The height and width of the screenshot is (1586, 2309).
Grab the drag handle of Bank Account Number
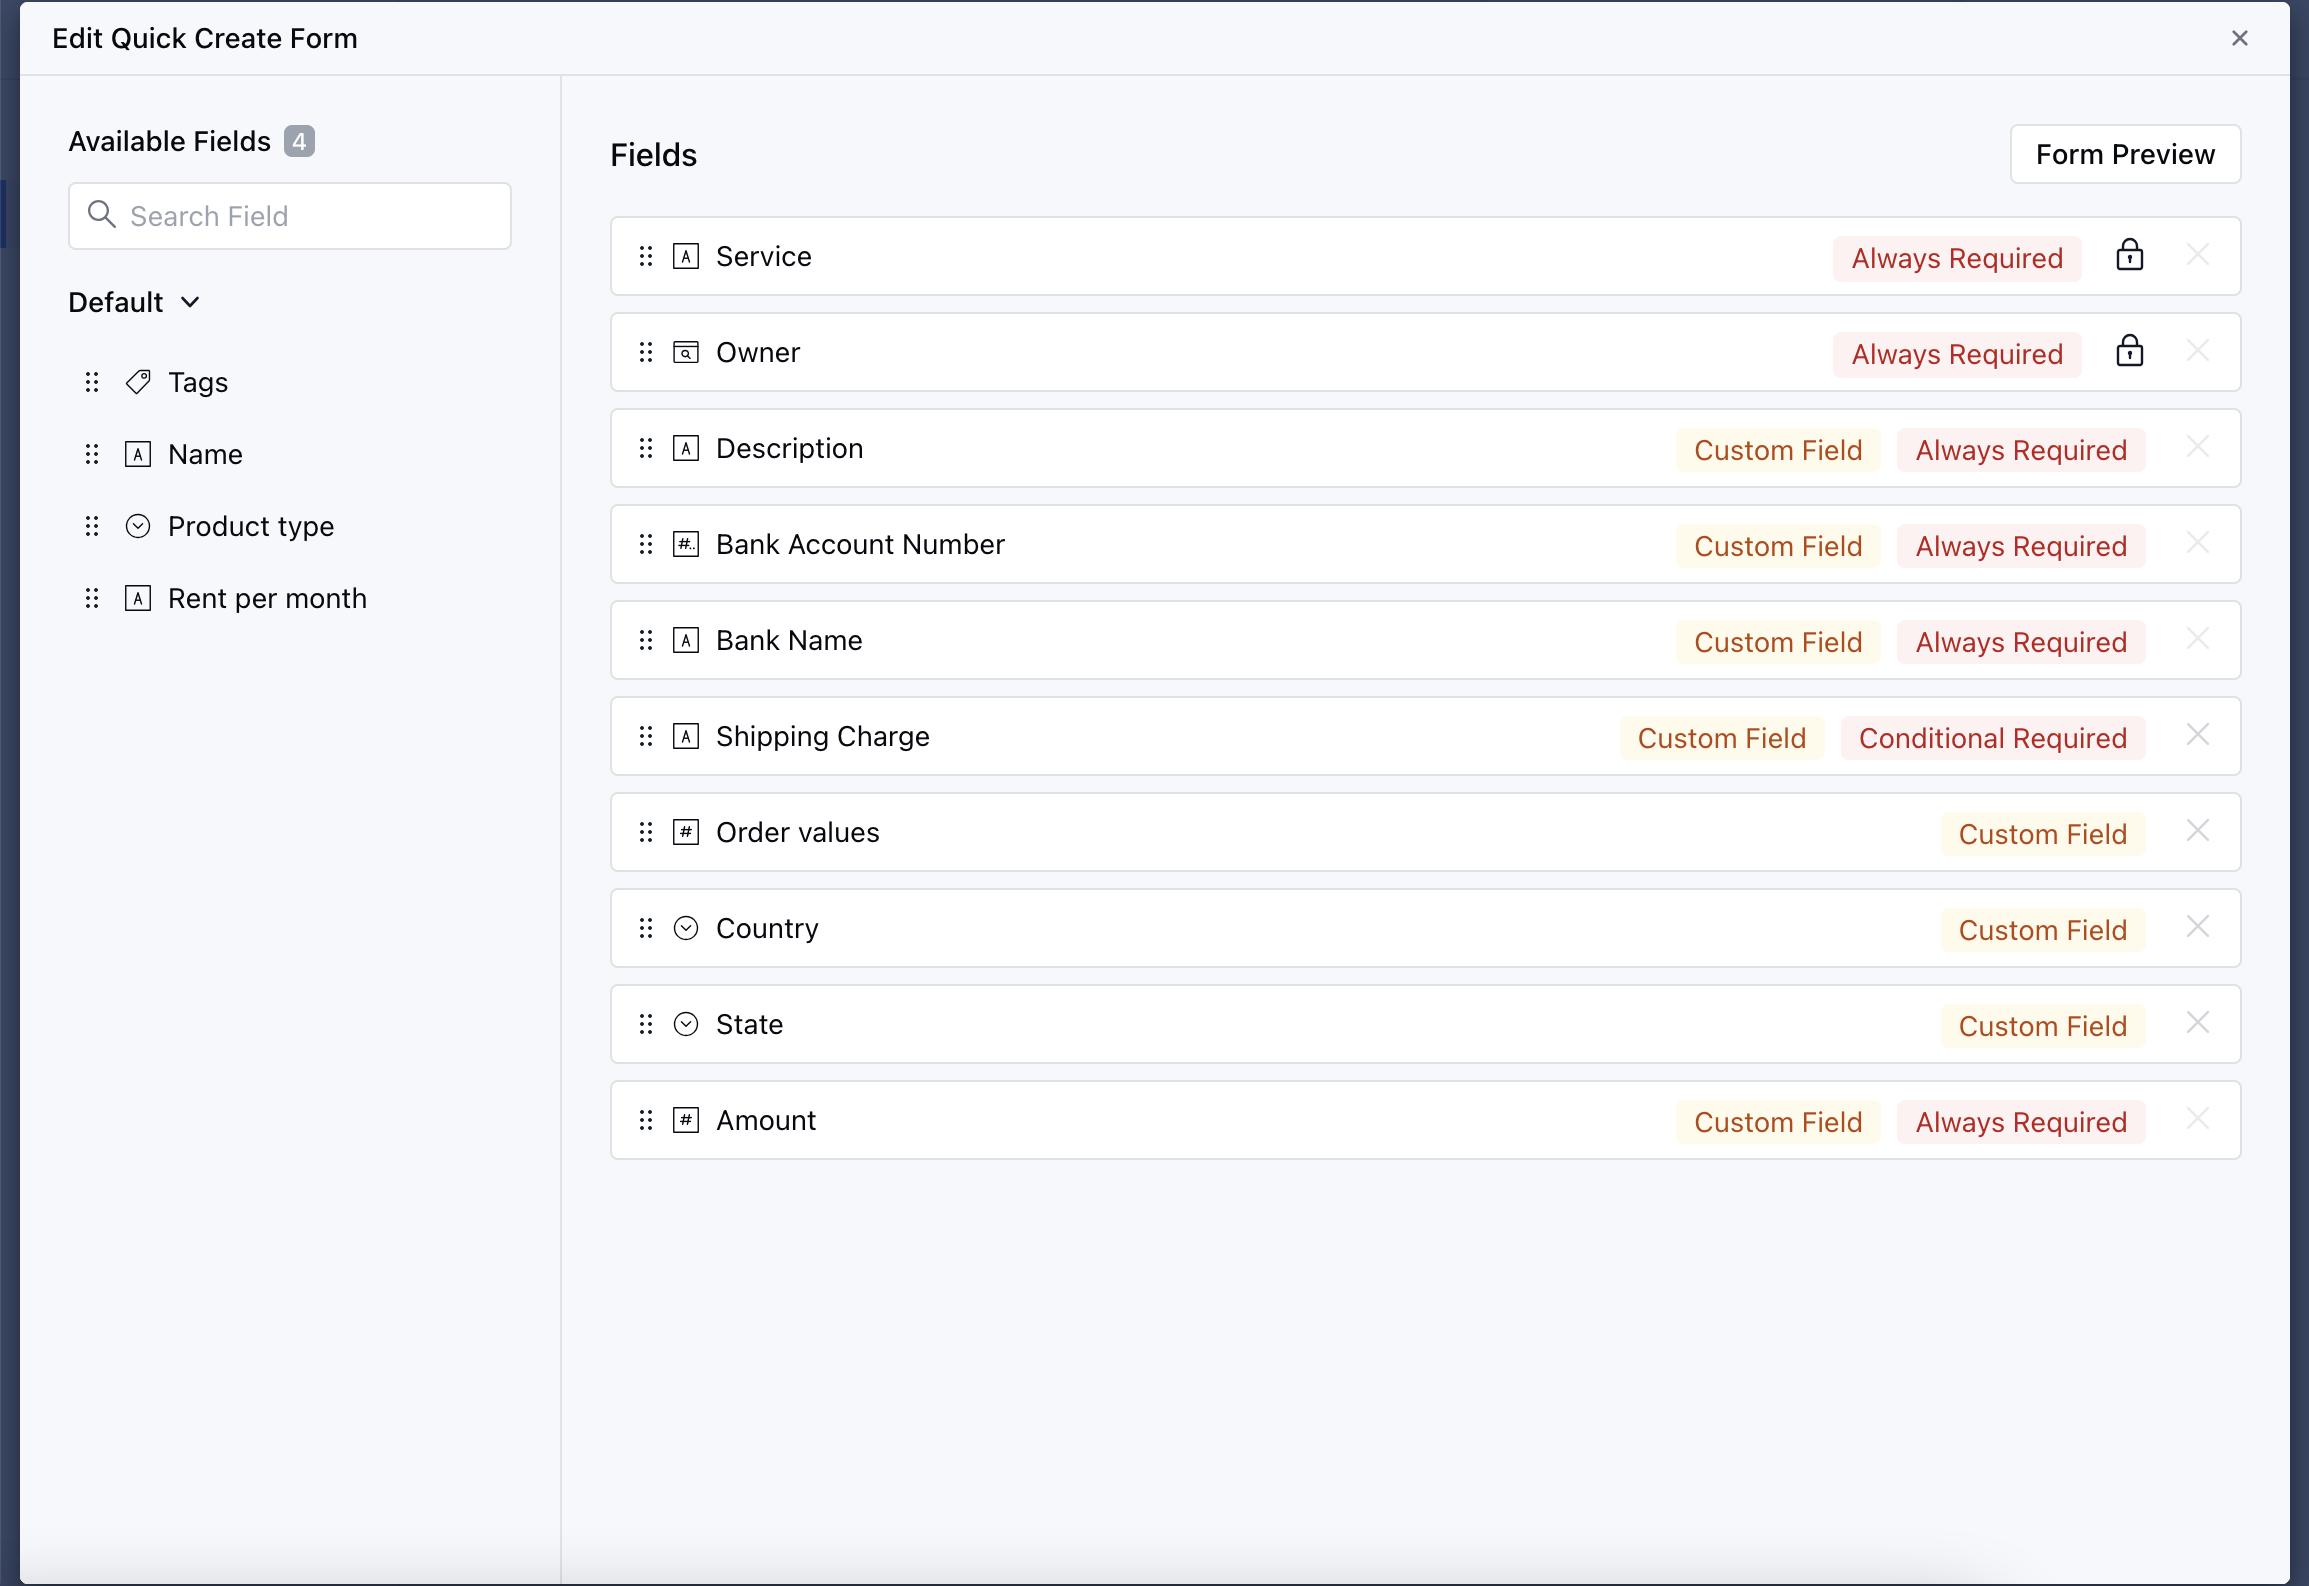(x=646, y=545)
